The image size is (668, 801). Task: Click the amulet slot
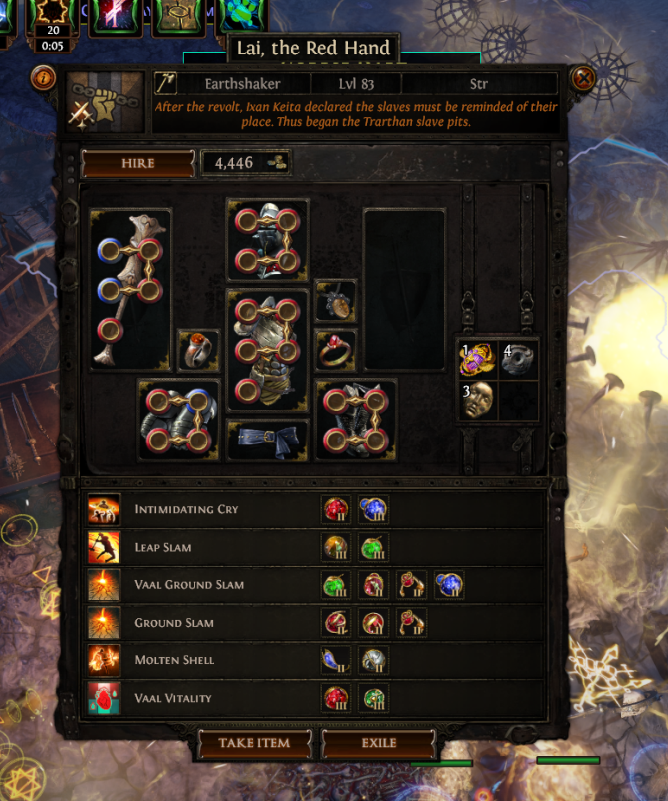(336, 301)
